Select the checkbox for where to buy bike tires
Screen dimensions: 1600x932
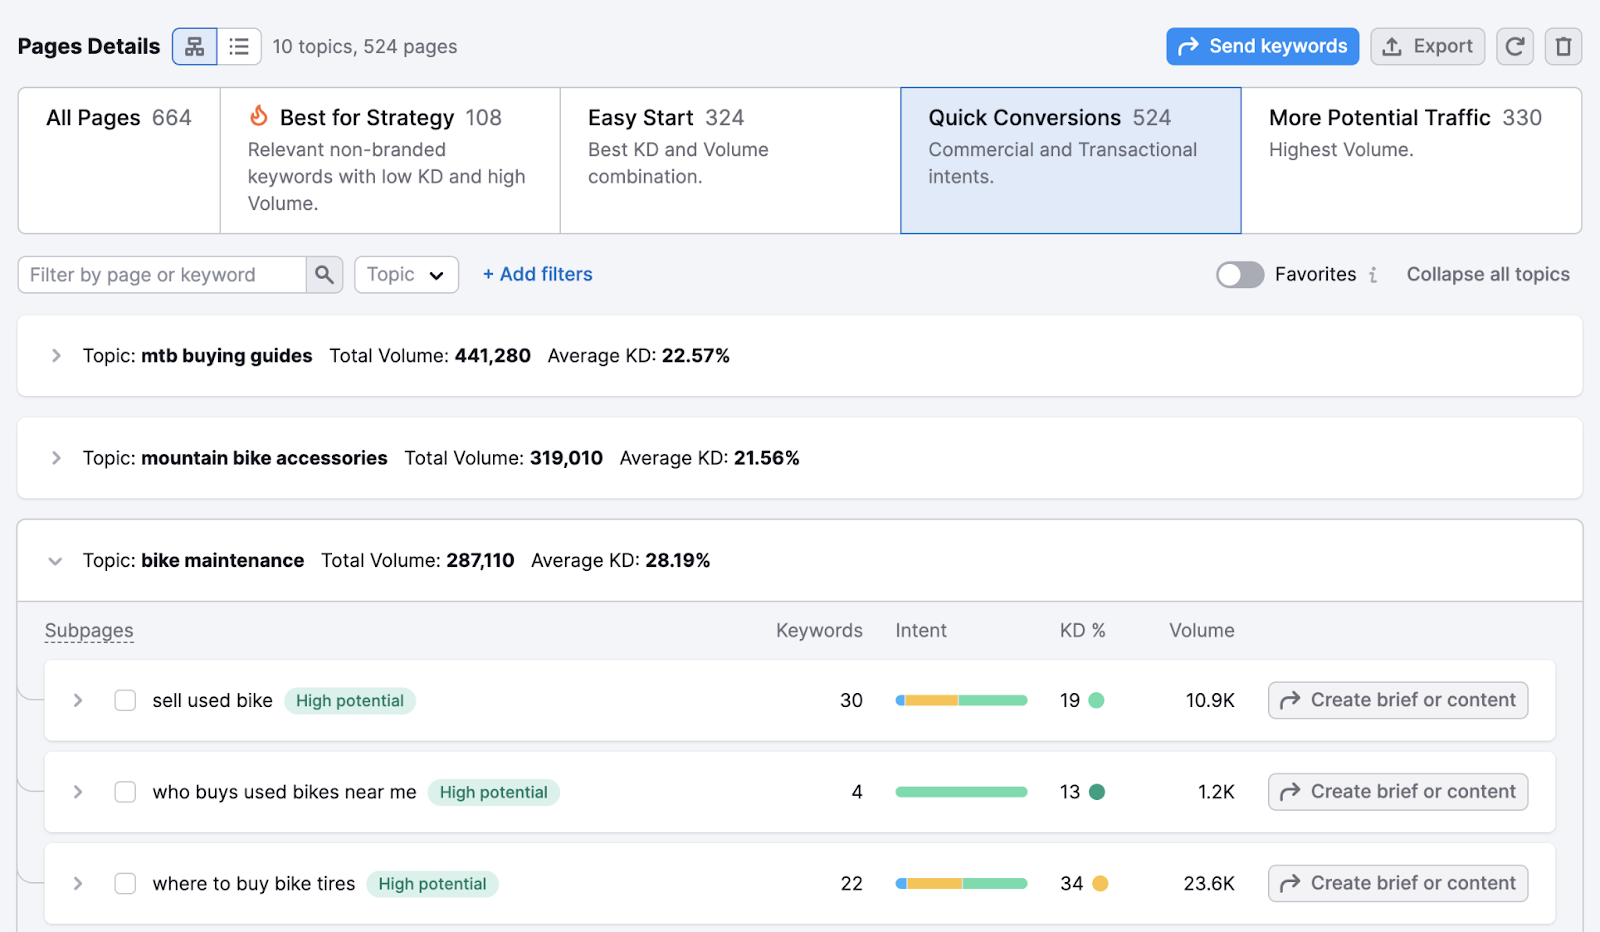[125, 883]
